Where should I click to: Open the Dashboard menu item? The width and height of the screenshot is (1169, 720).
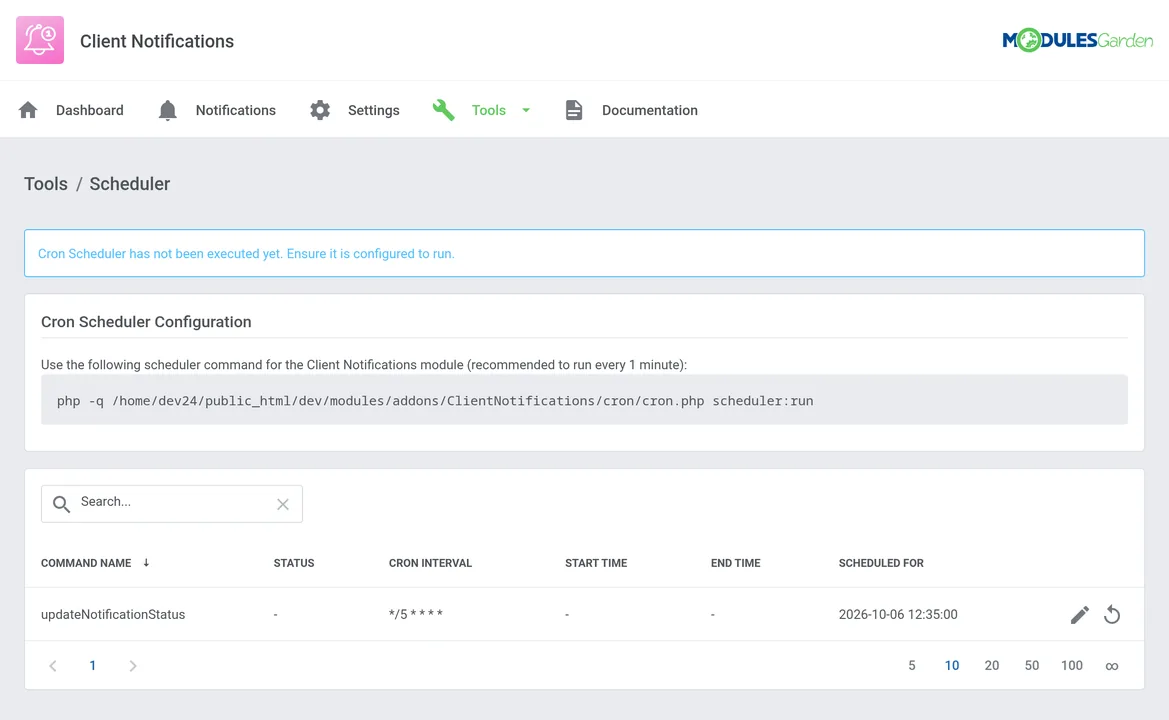(89, 110)
